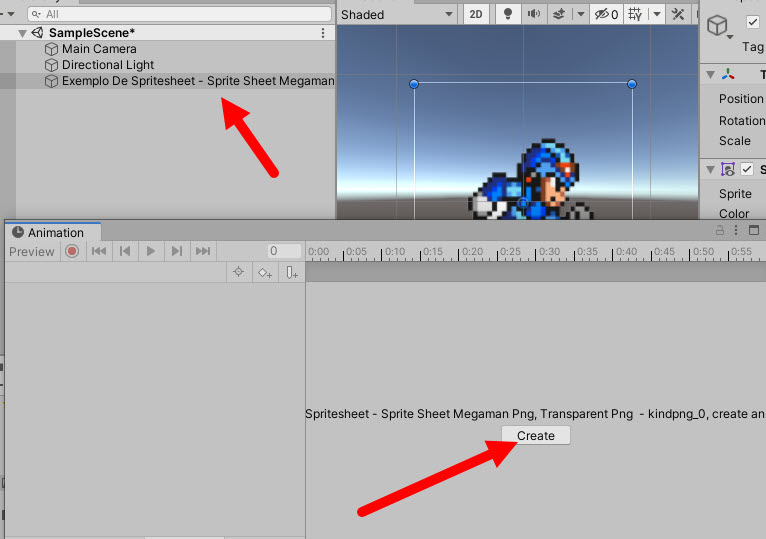The image size is (766, 539).
Task: Click timeline marker at 0:50
Action: [702, 252]
